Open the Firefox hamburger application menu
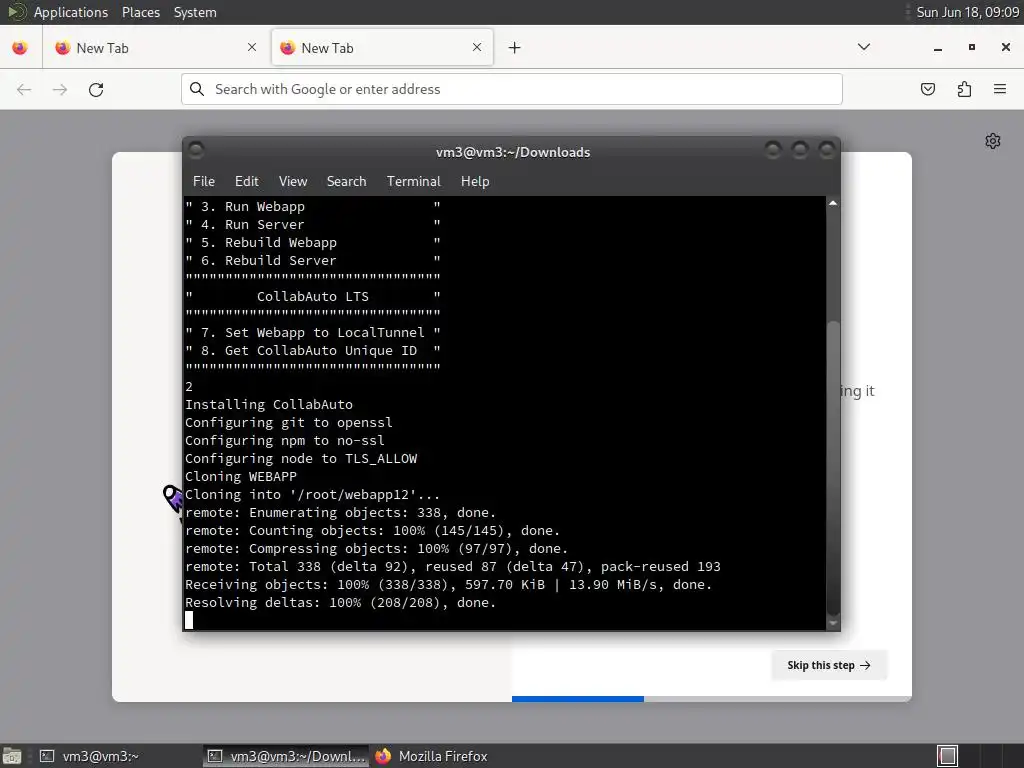Screen dimensions: 1024x768 (x=1000, y=89)
